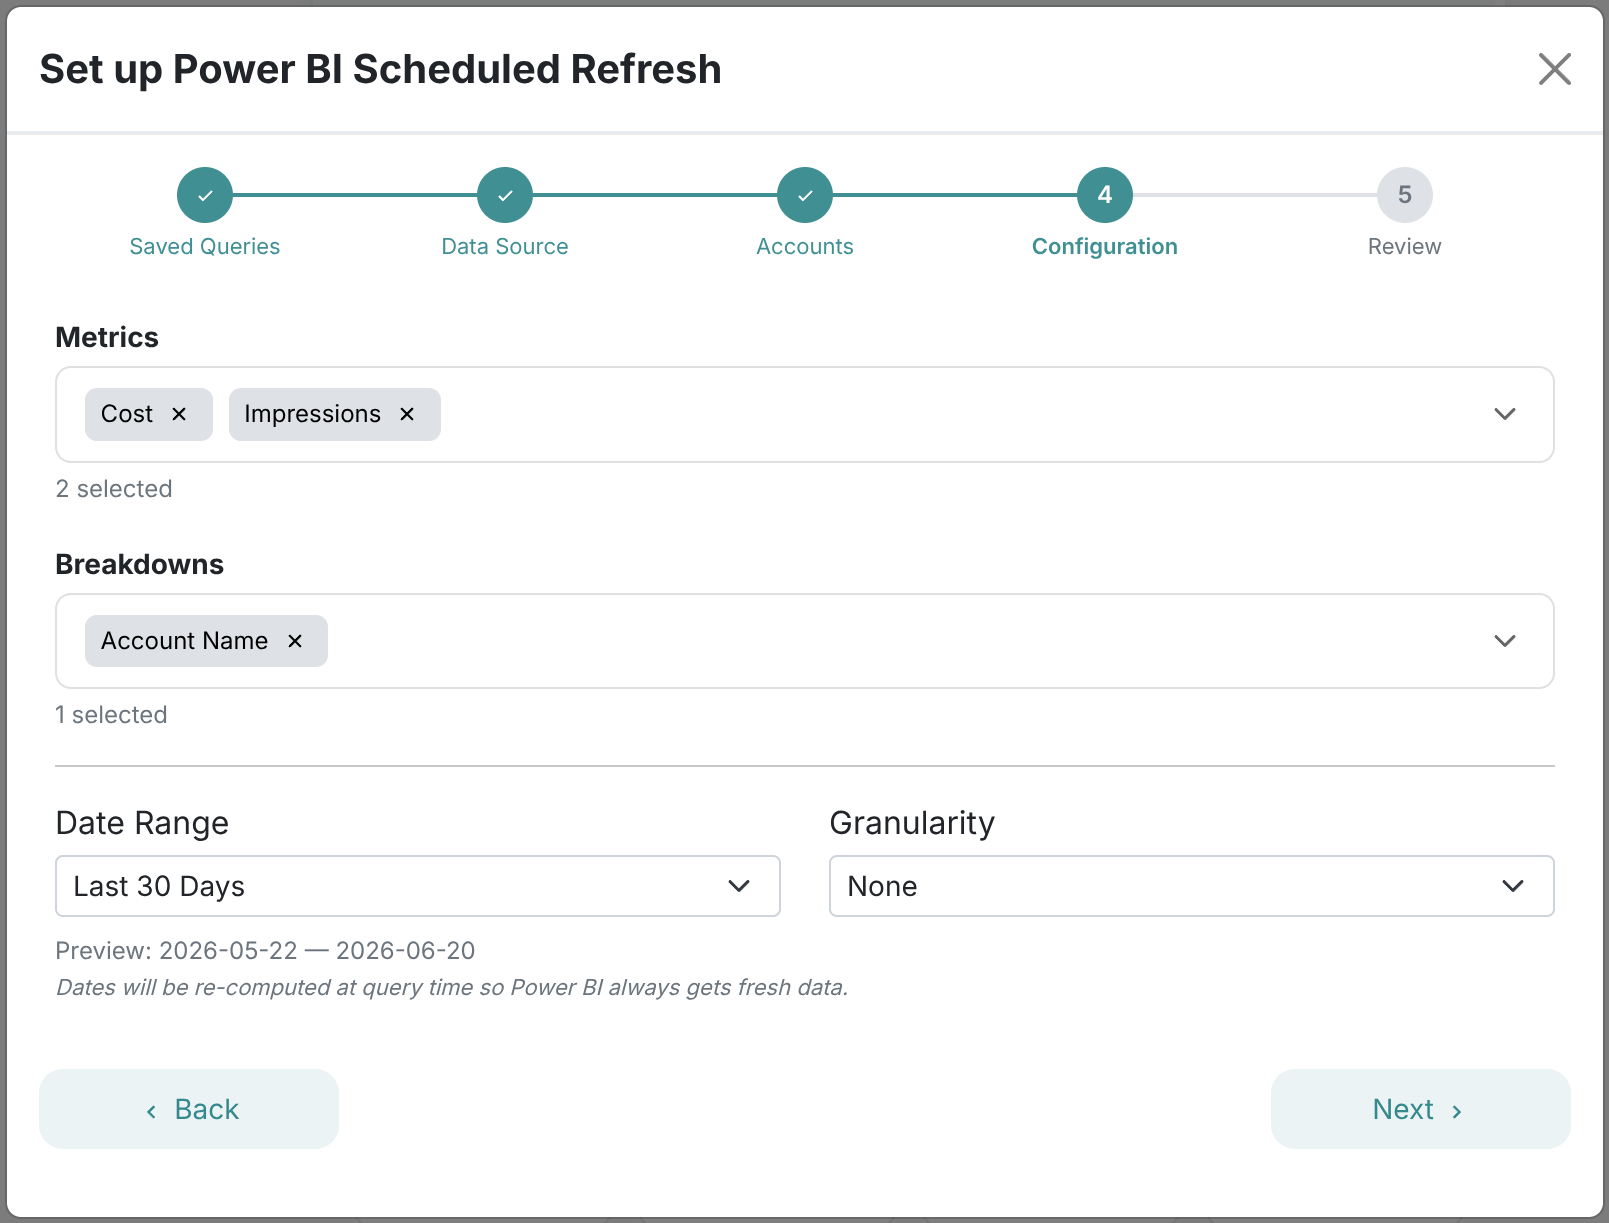Click the Metrics section heading
Image resolution: width=1609 pixels, height=1223 pixels.
pyautogui.click(x=107, y=338)
